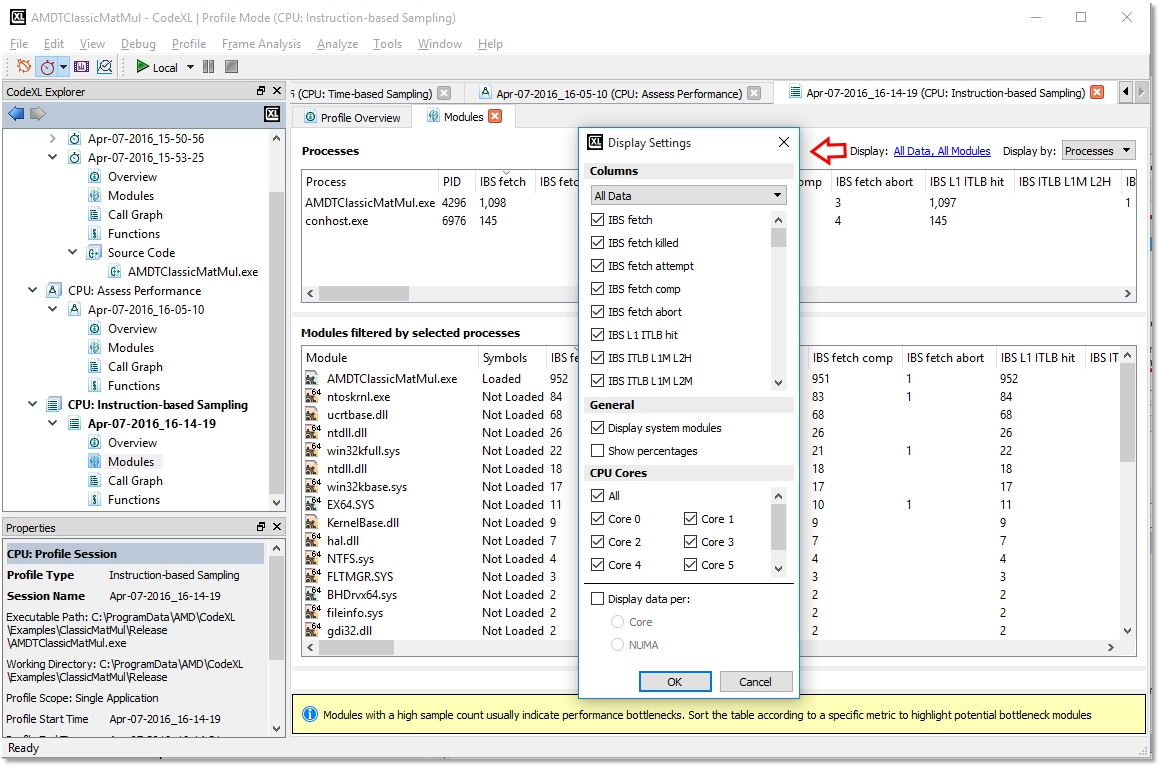Enable Display data per checkbox

tap(598, 599)
